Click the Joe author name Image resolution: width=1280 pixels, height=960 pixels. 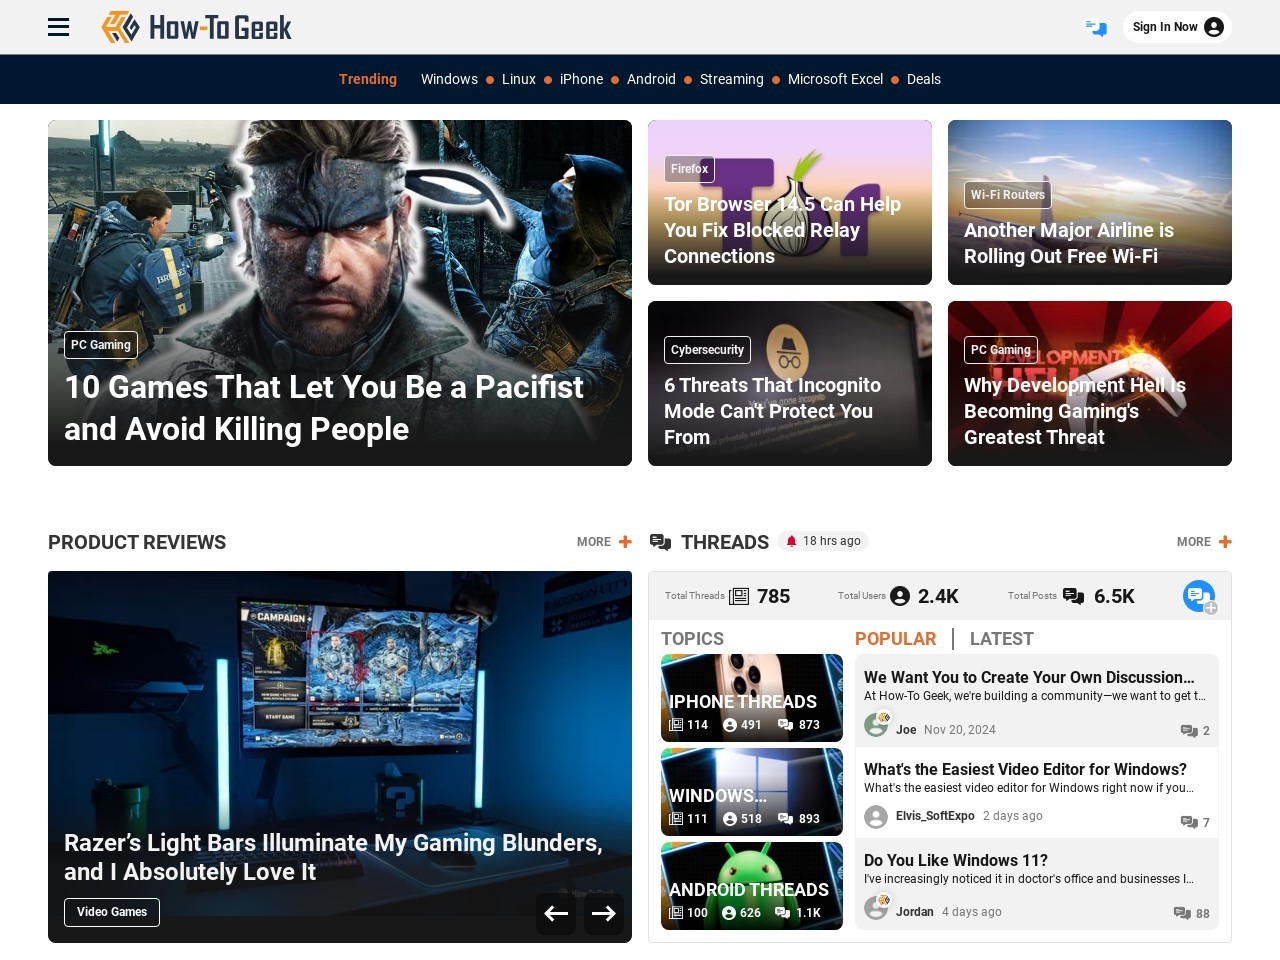pos(906,730)
